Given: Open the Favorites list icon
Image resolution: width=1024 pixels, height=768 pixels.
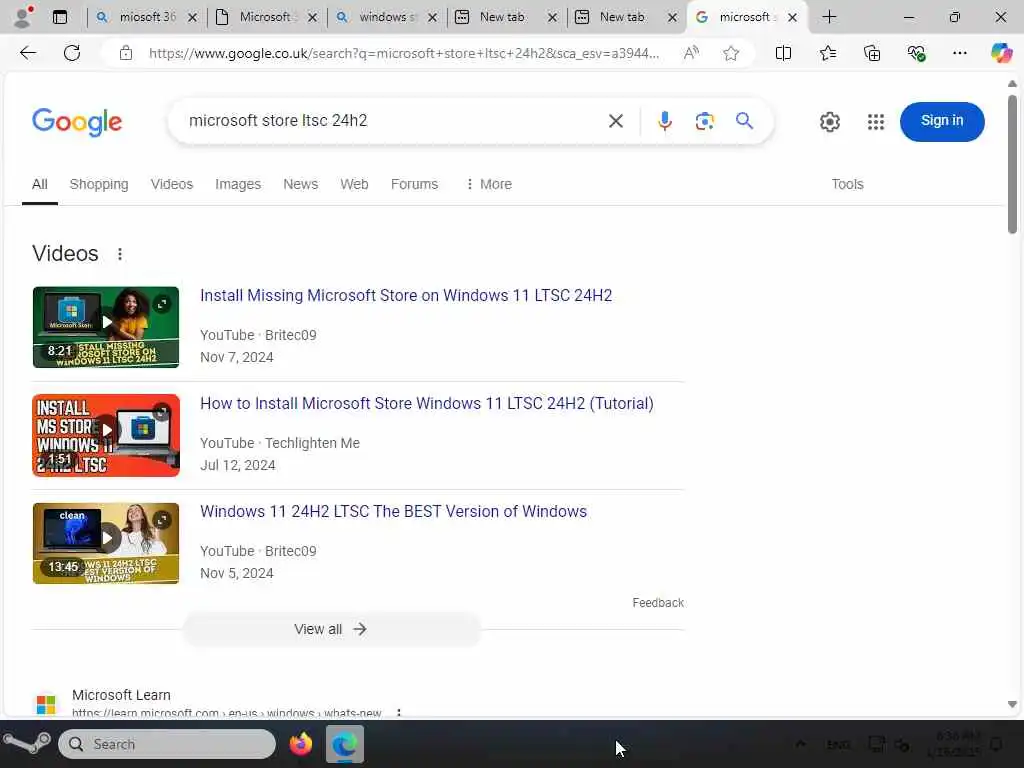Looking at the screenshot, I should click(827, 53).
